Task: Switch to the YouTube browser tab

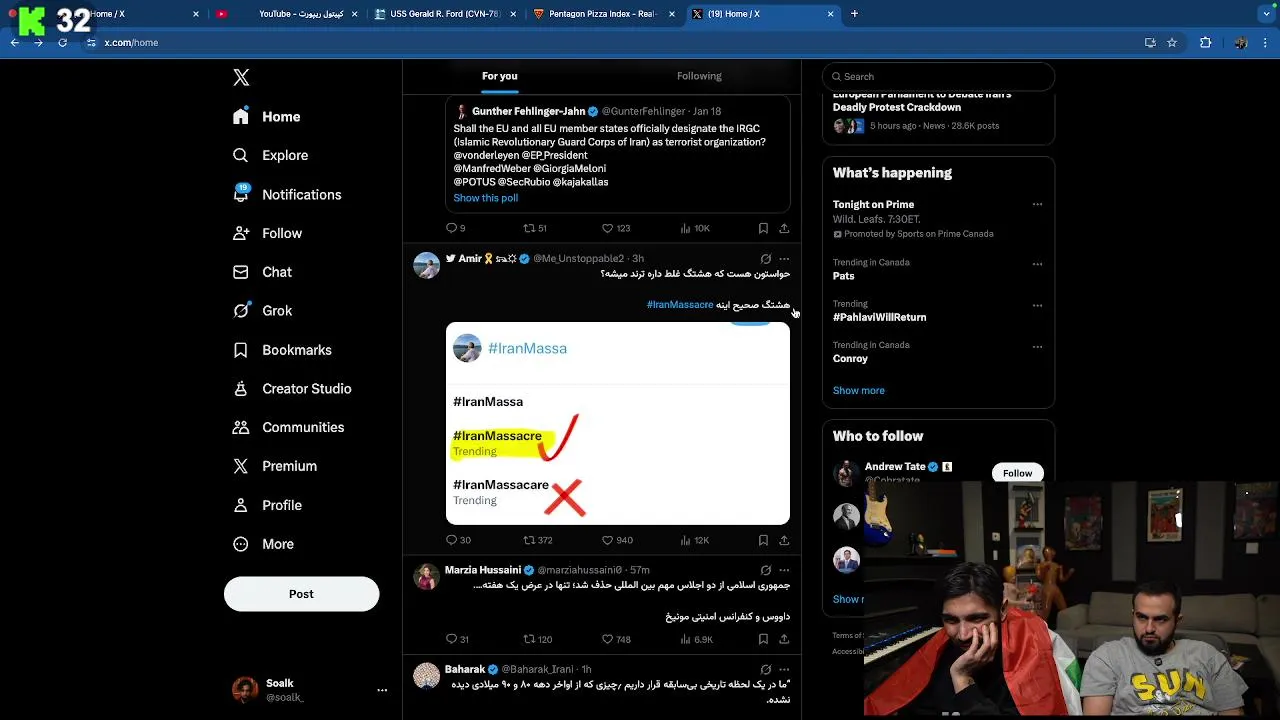Action: (x=288, y=14)
